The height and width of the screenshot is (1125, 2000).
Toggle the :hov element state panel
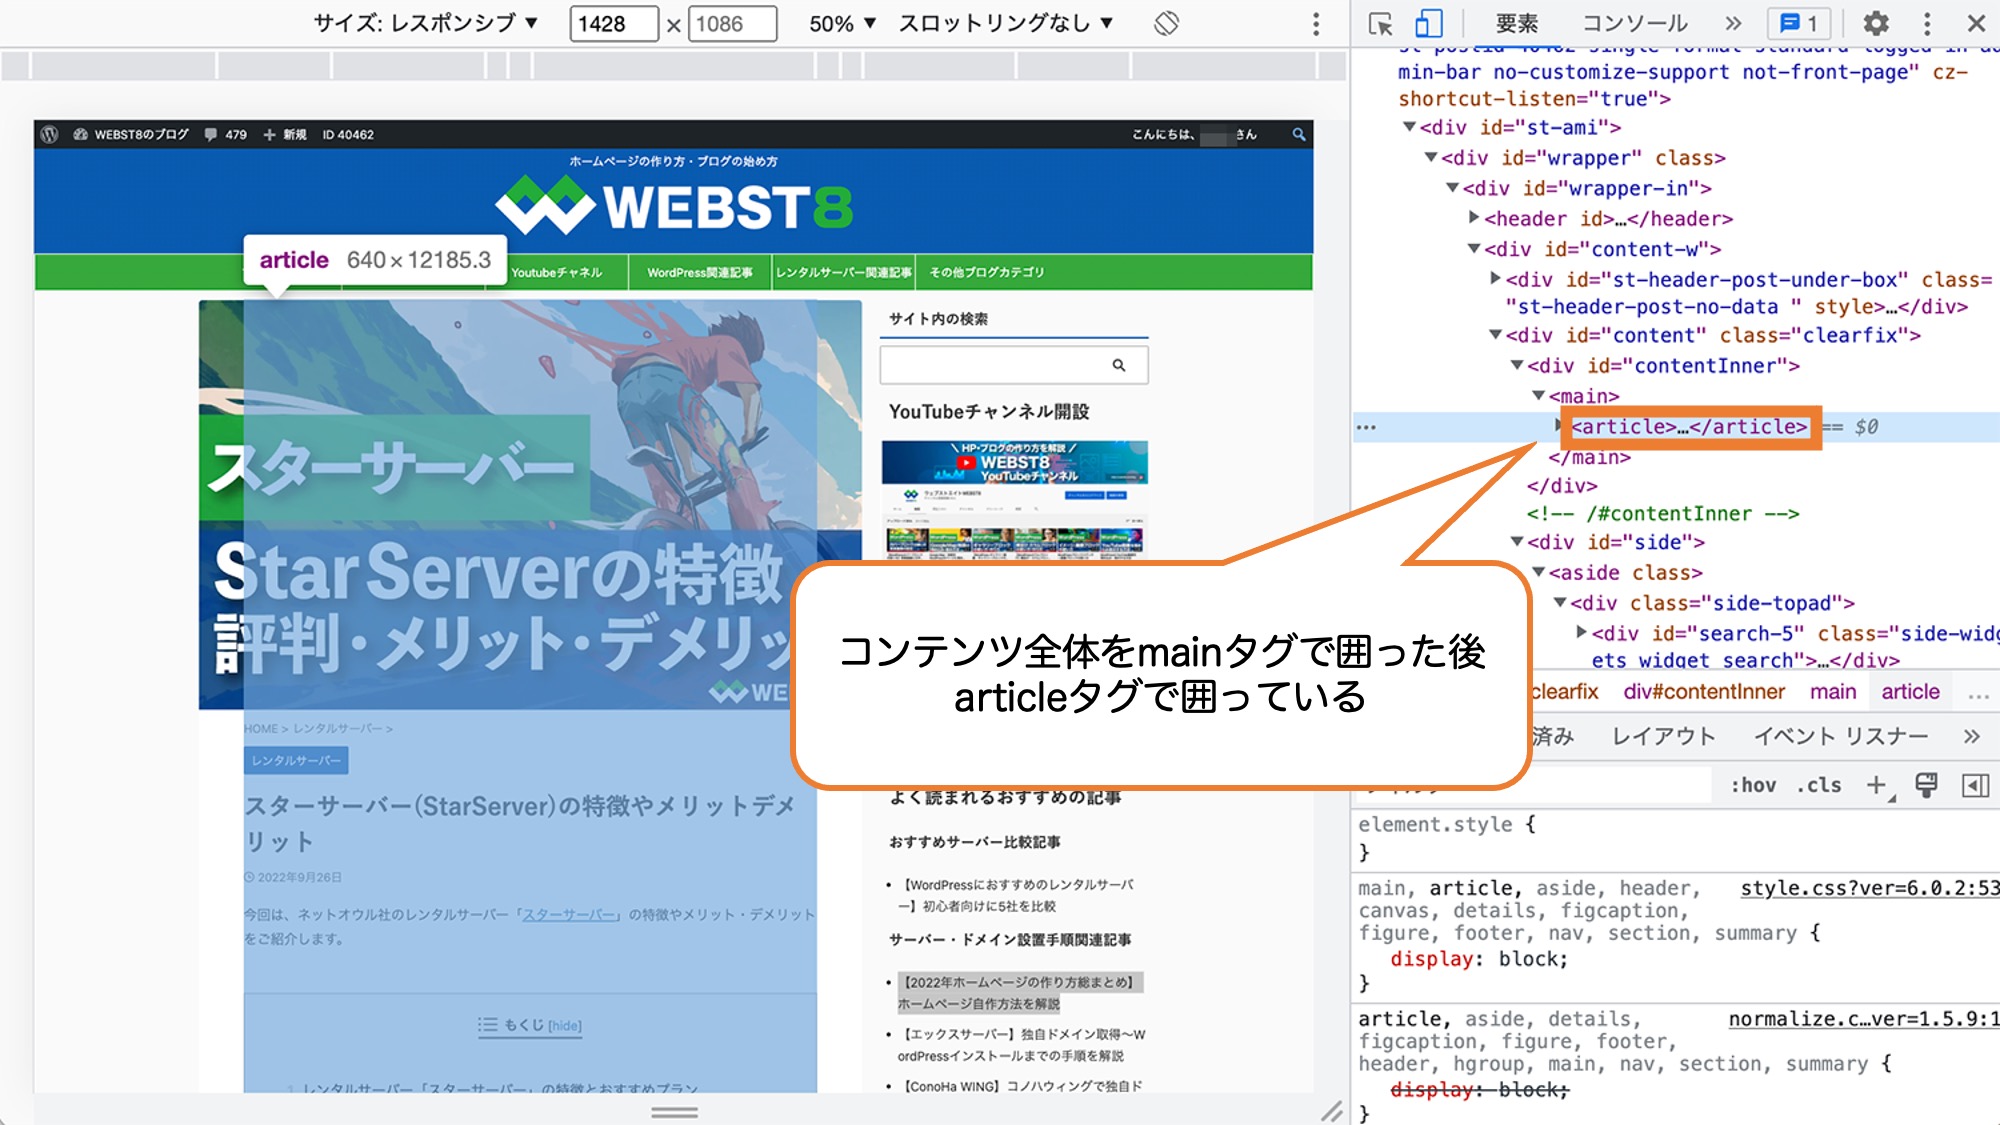pos(1753,786)
